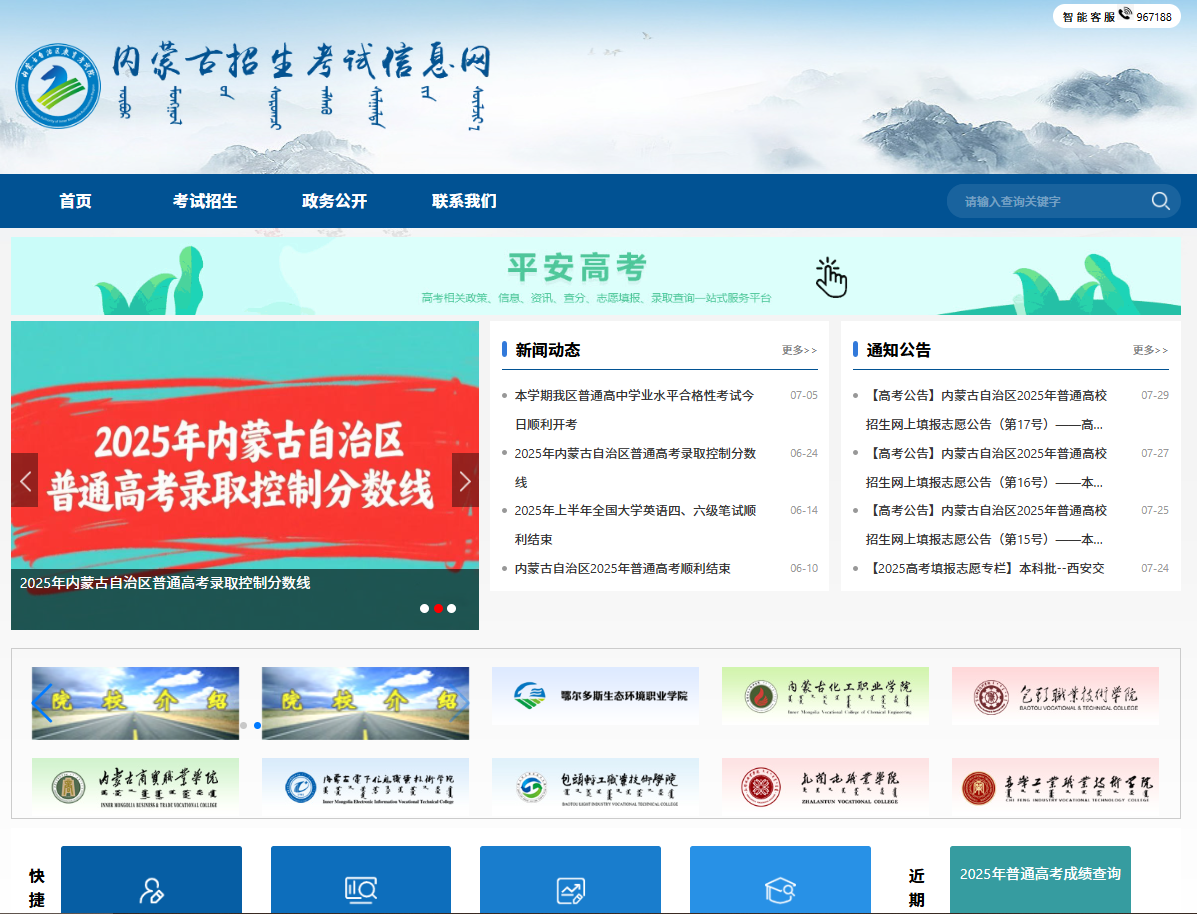Expand more items in 新闻动态 section
The height and width of the screenshot is (914, 1197).
tap(799, 350)
